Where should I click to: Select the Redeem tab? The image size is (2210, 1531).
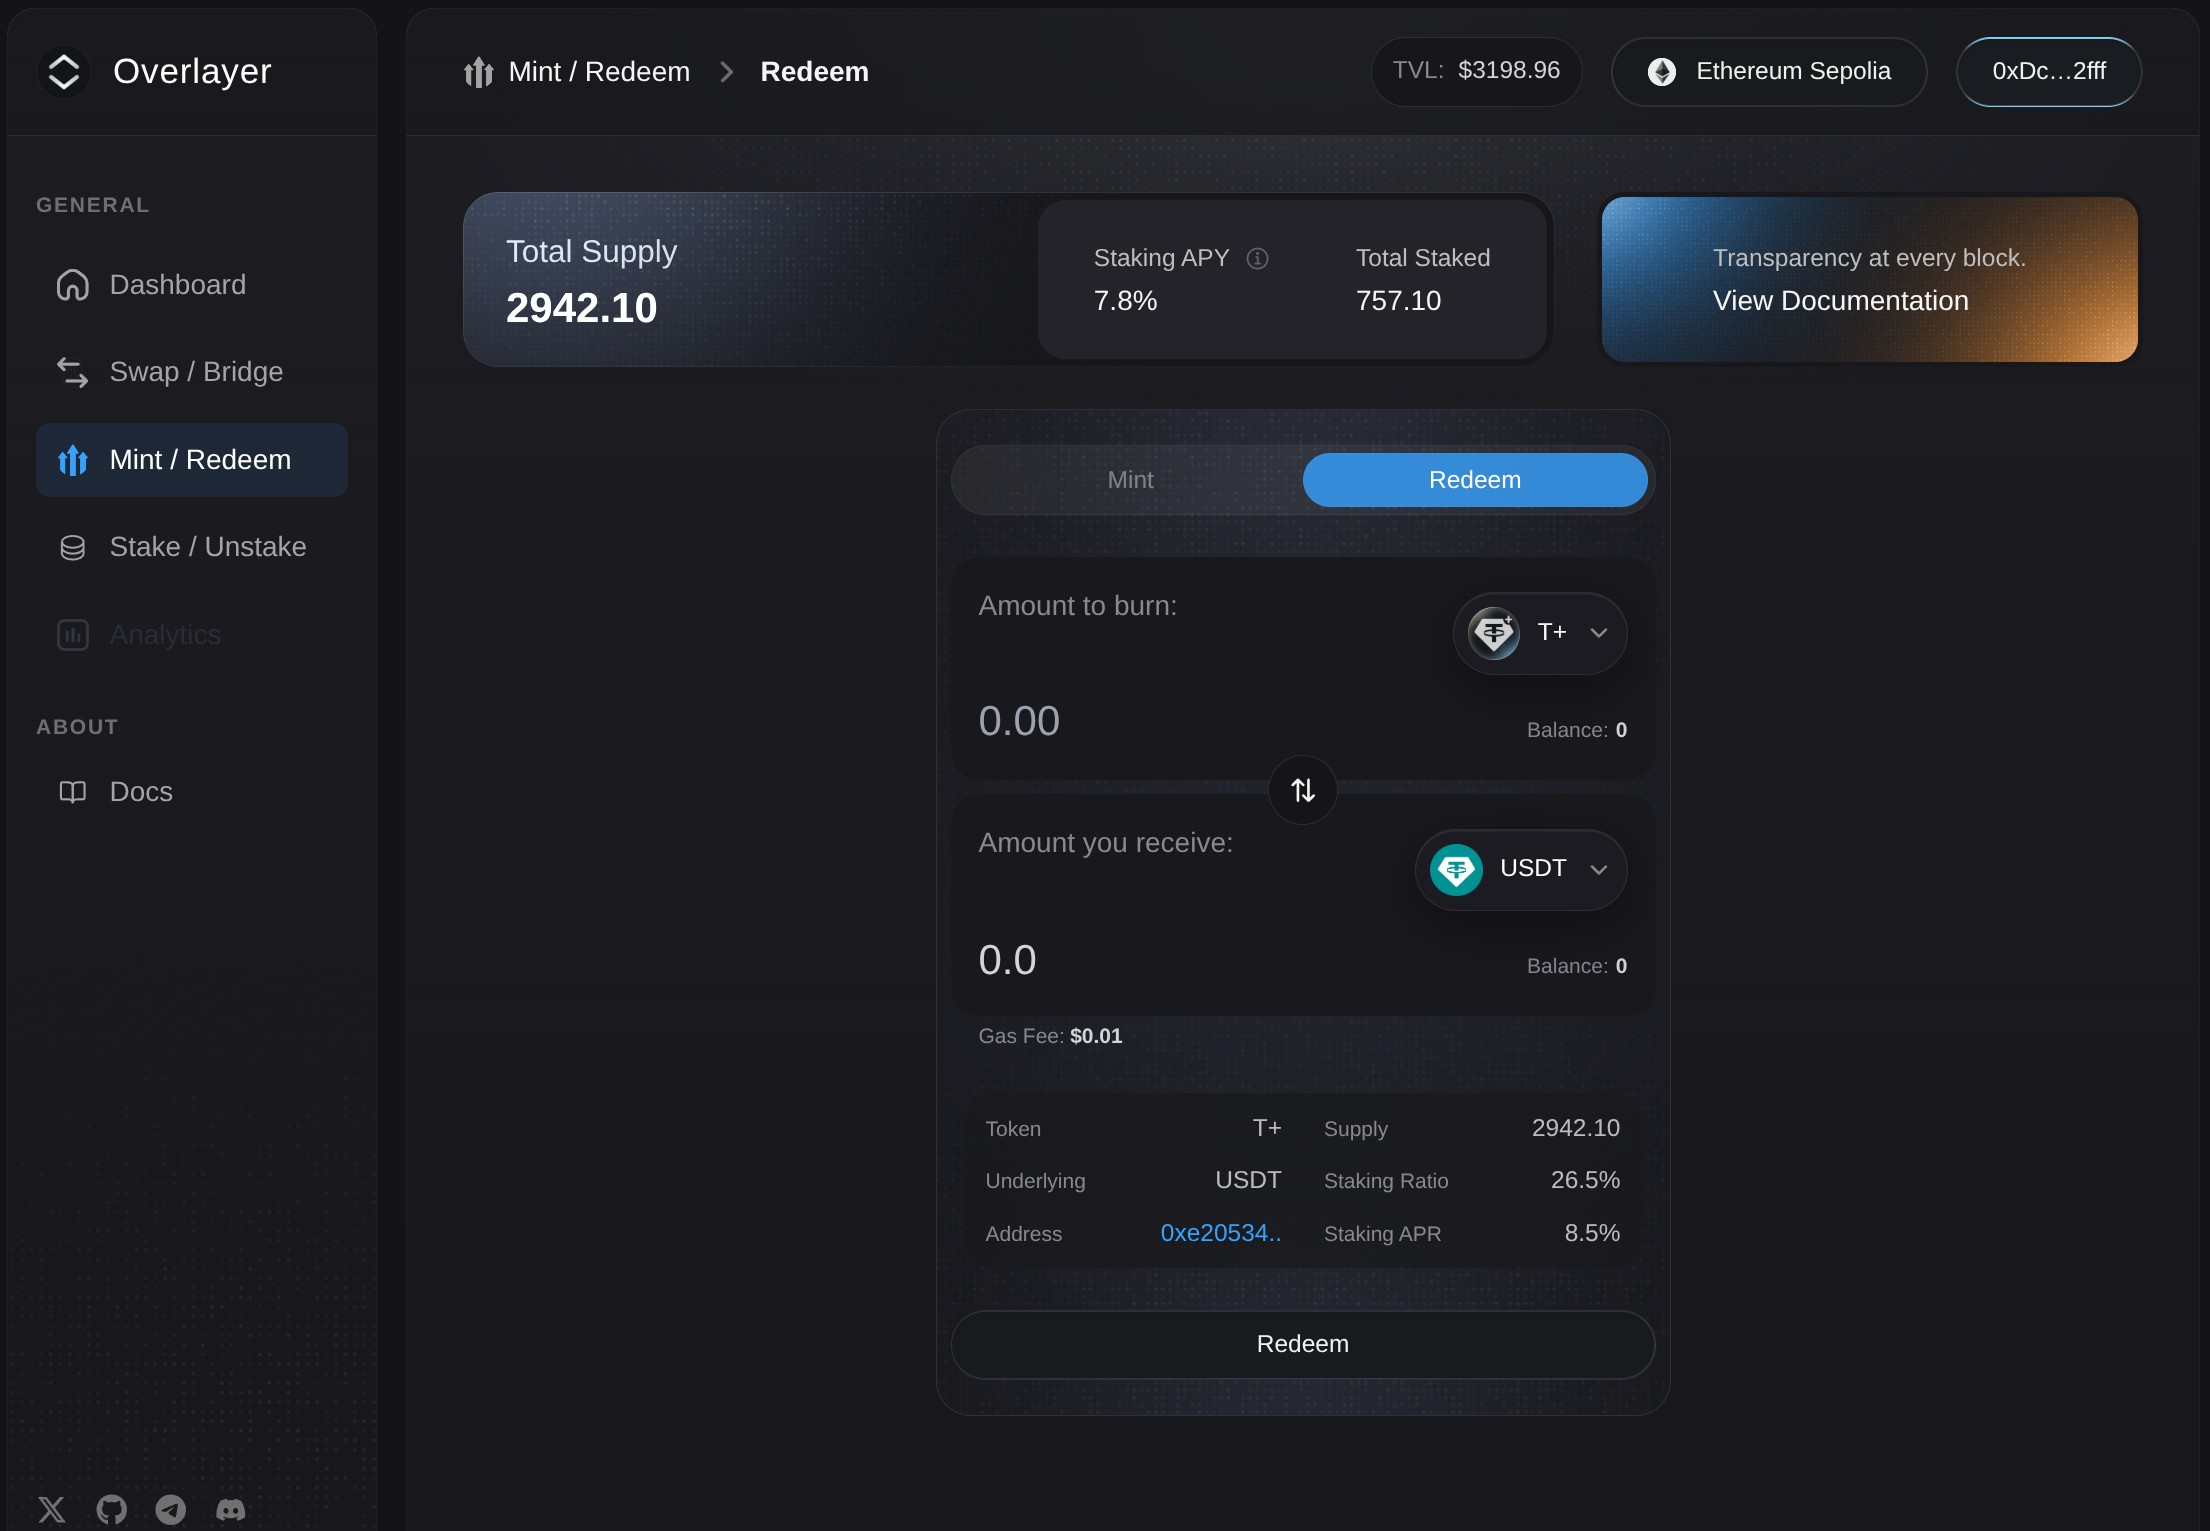pyautogui.click(x=1475, y=480)
